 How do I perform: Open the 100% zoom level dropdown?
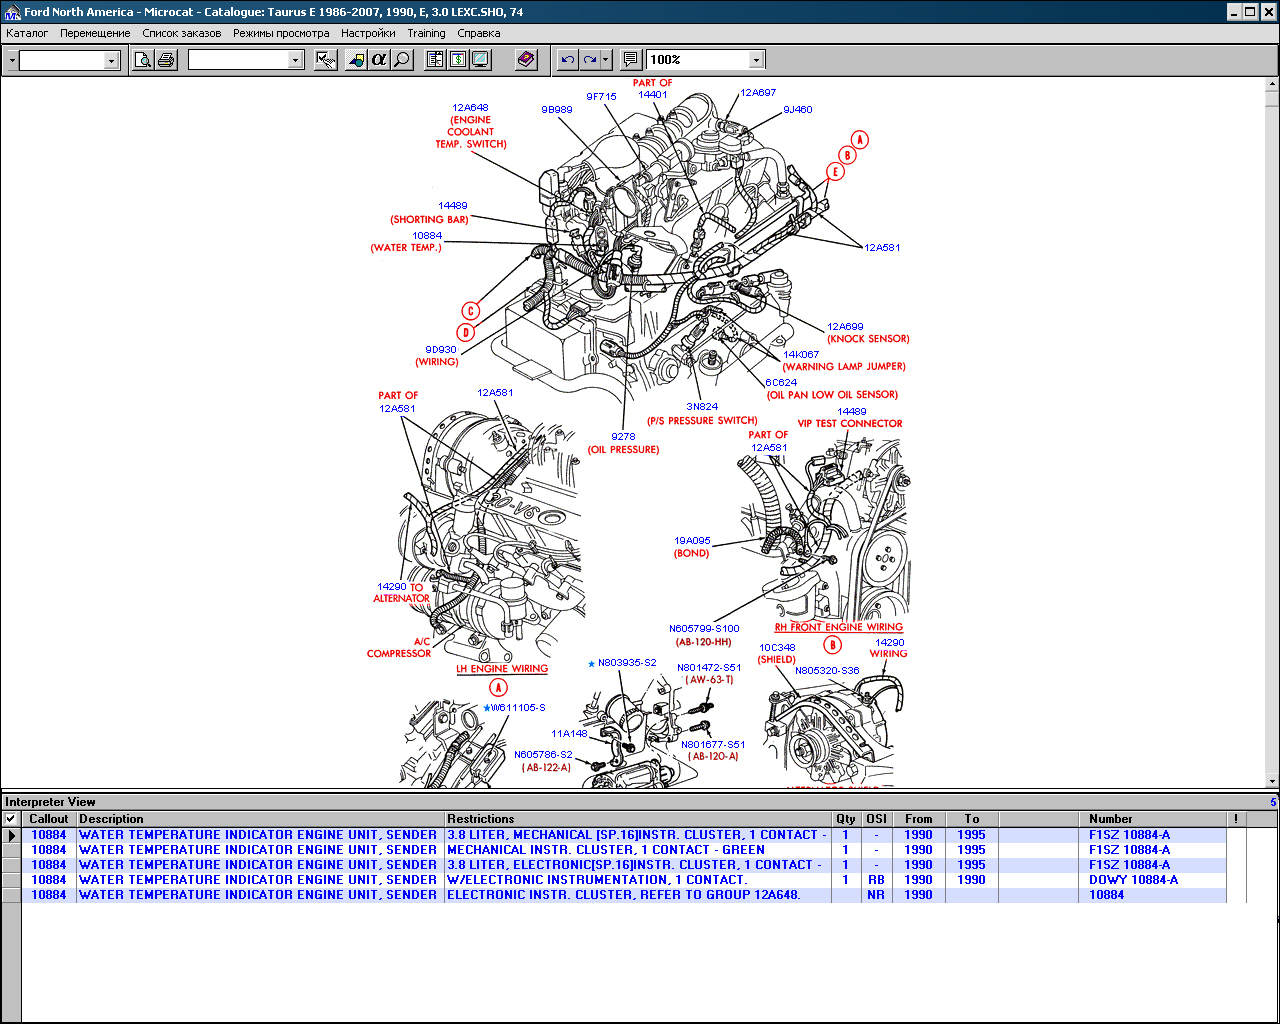click(756, 60)
